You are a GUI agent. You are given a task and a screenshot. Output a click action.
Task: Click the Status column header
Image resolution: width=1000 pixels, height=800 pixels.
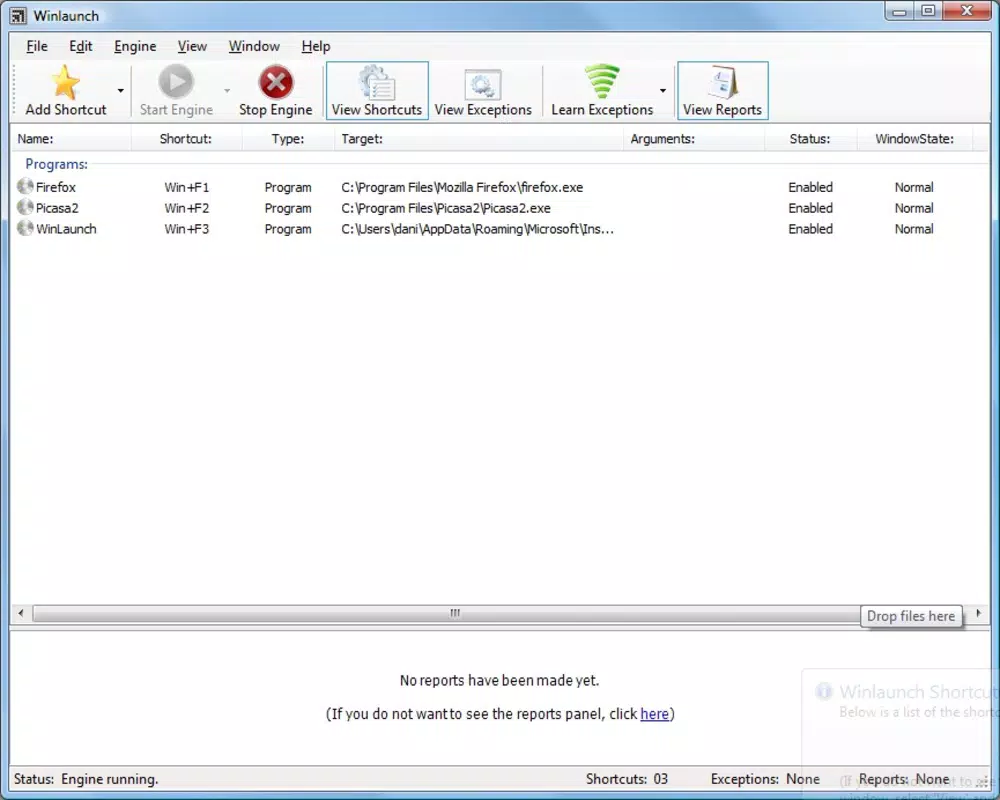pyautogui.click(x=810, y=138)
